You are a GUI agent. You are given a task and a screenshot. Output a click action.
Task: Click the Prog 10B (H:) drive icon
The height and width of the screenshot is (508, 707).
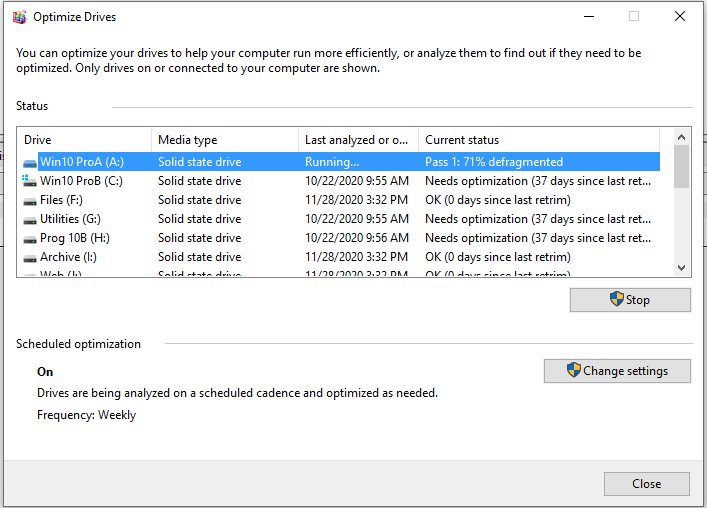pos(30,238)
